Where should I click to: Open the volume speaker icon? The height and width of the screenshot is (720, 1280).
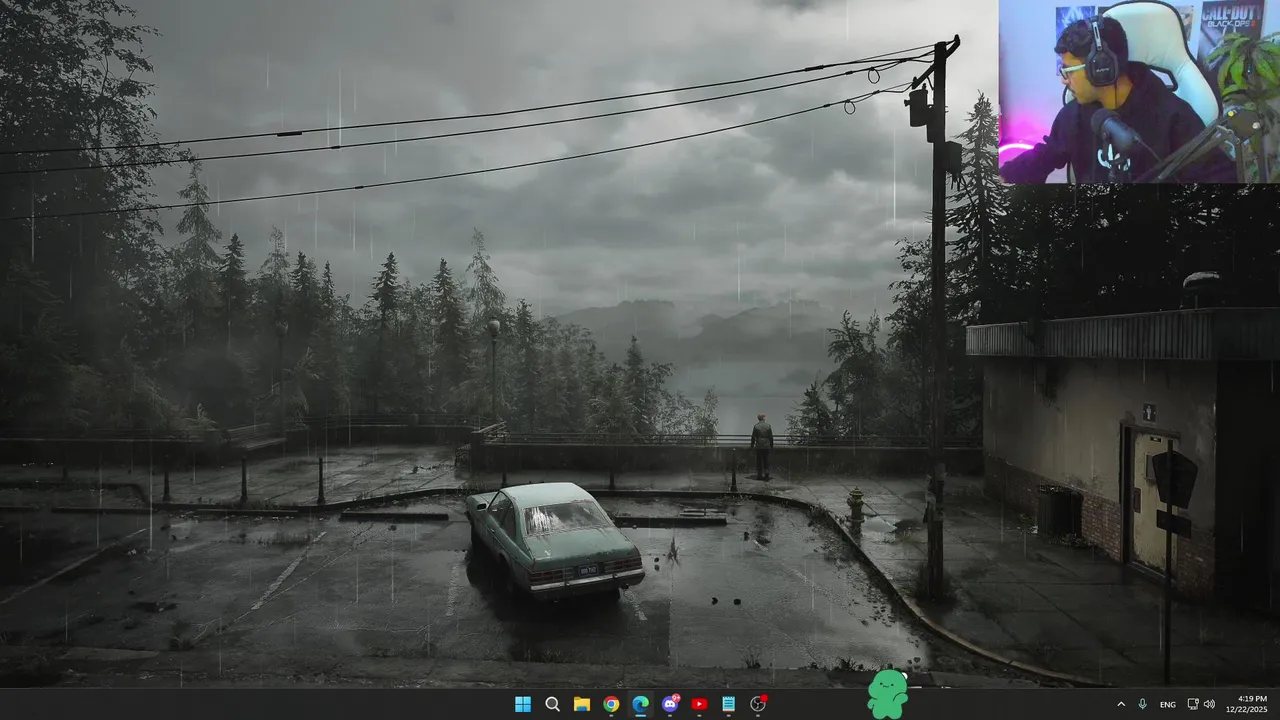tap(1209, 704)
